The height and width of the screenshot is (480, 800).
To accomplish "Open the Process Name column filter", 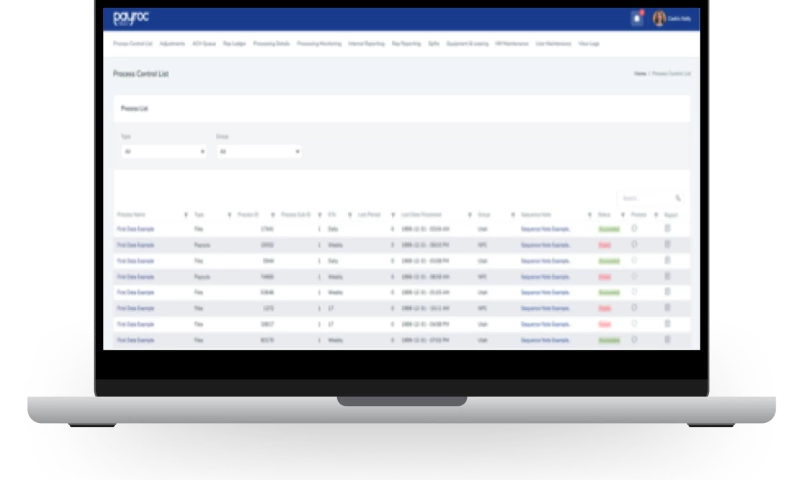I will 186,215.
